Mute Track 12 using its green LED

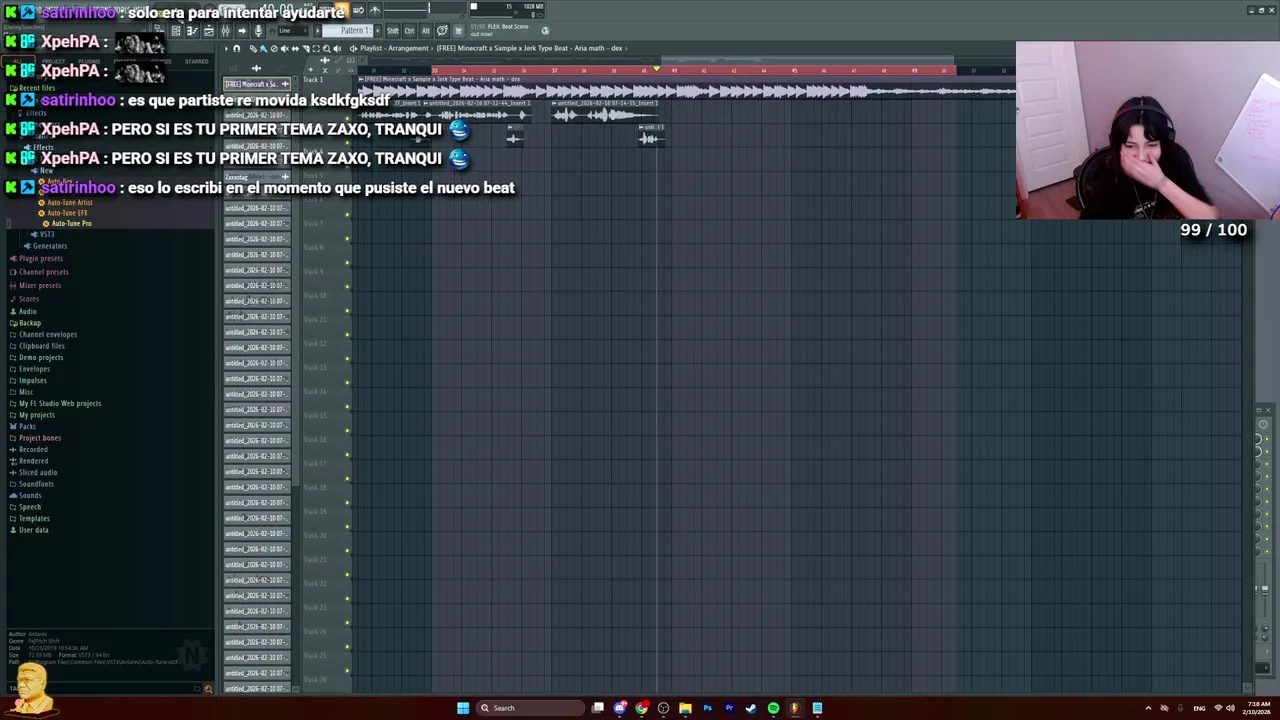347,358
